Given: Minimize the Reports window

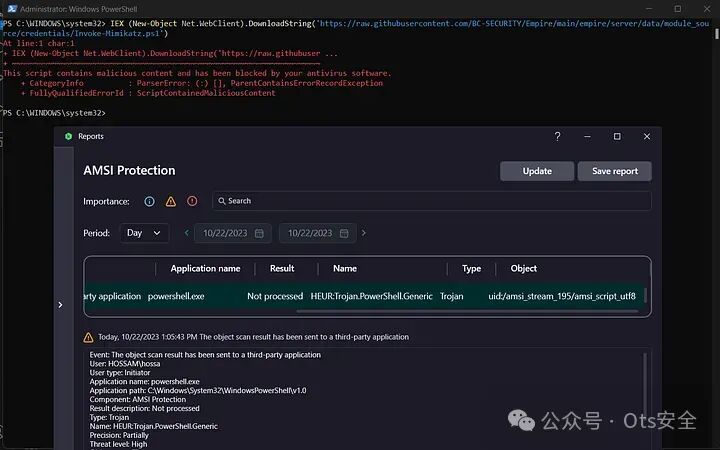Looking at the screenshot, I should [x=587, y=136].
